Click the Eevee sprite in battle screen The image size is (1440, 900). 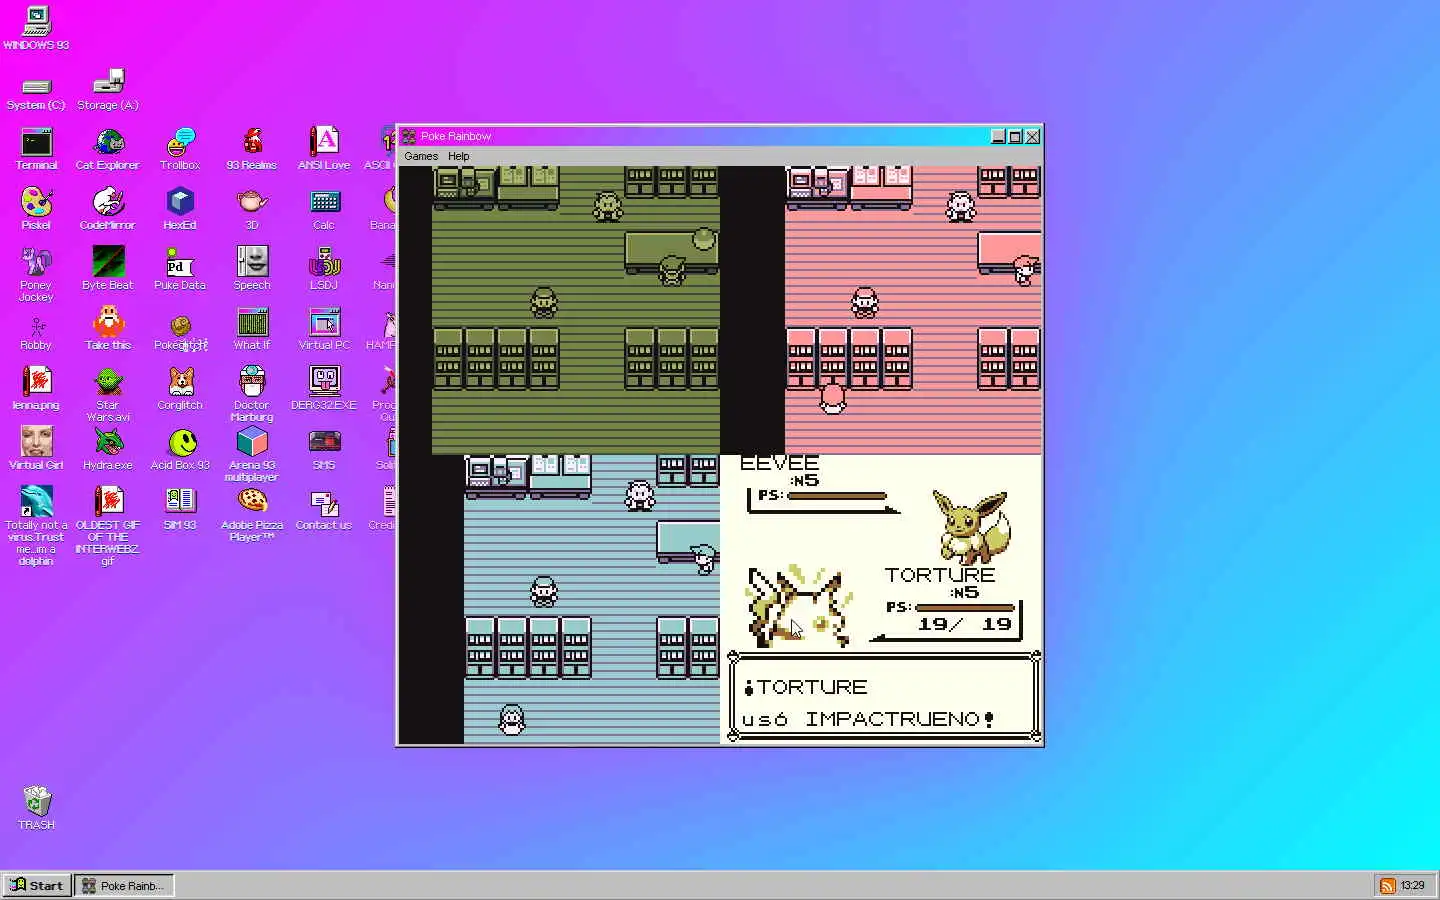click(970, 526)
